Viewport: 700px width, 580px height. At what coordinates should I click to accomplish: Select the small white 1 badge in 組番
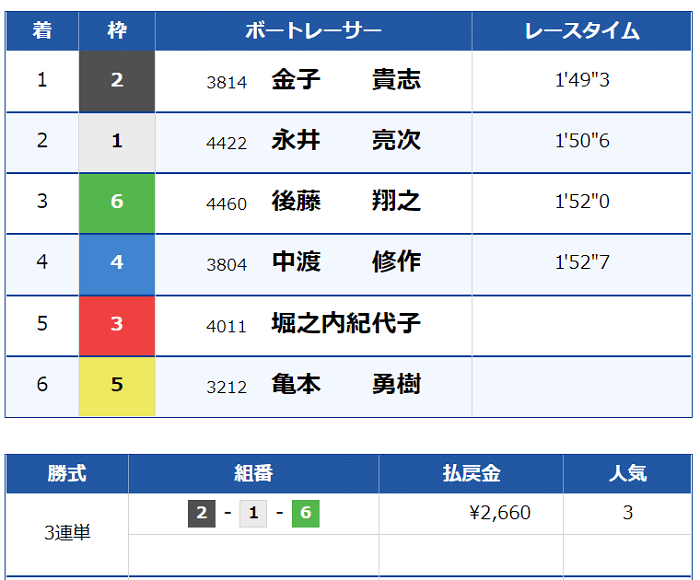pos(253,513)
